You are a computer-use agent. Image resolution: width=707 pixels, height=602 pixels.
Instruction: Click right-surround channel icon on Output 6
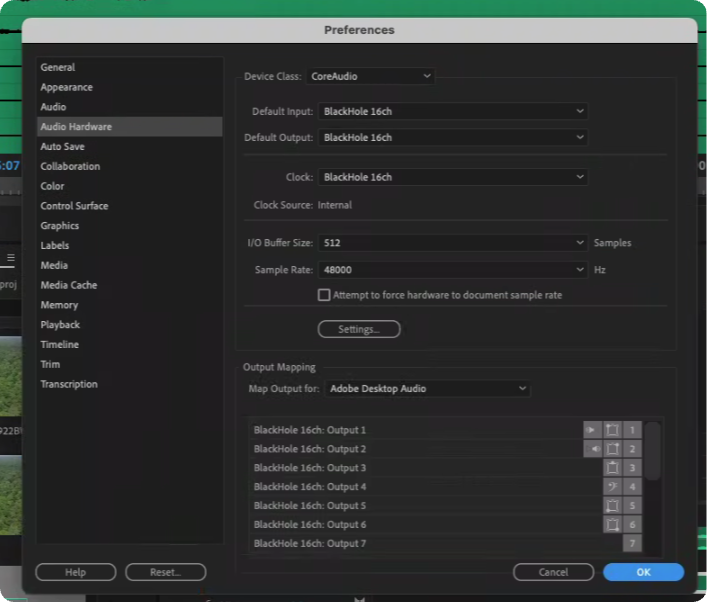pos(612,524)
